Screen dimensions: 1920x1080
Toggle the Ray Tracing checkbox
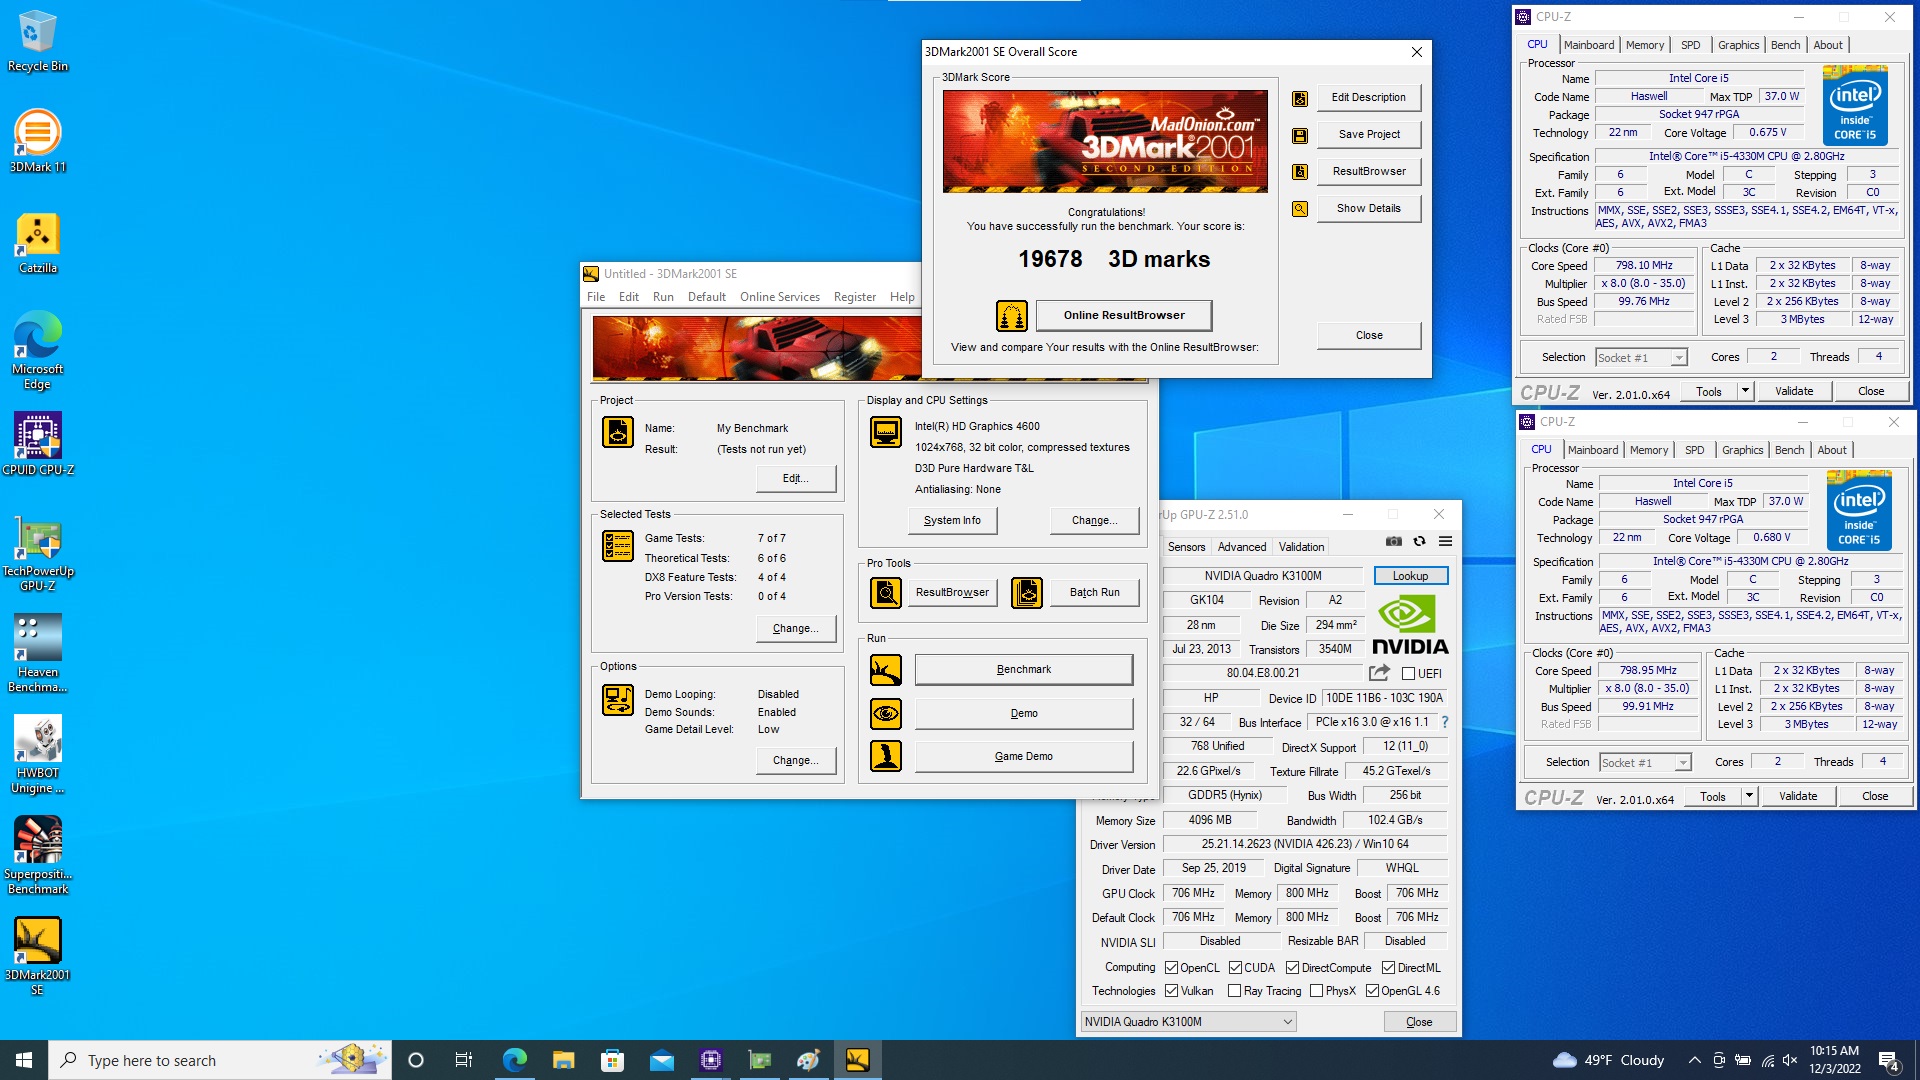1235,991
